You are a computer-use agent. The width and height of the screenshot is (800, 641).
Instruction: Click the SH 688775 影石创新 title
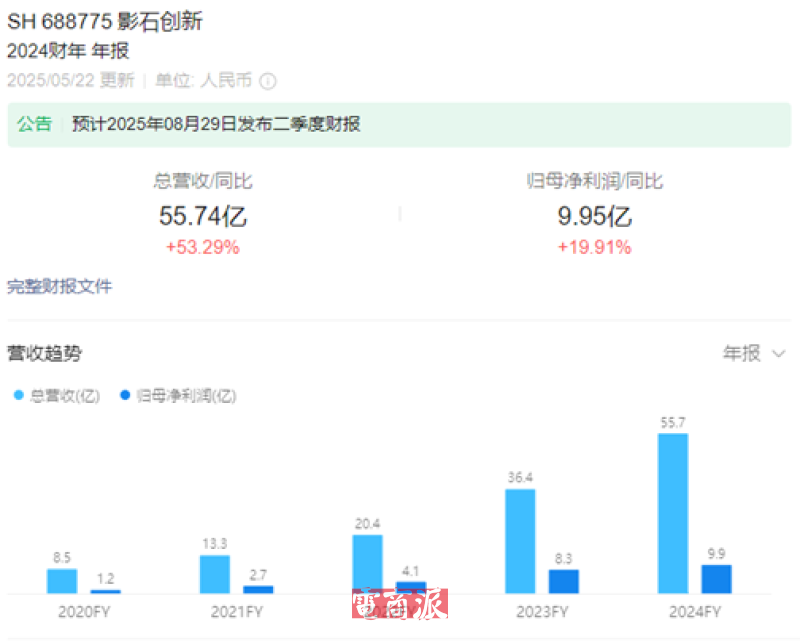pyautogui.click(x=105, y=22)
